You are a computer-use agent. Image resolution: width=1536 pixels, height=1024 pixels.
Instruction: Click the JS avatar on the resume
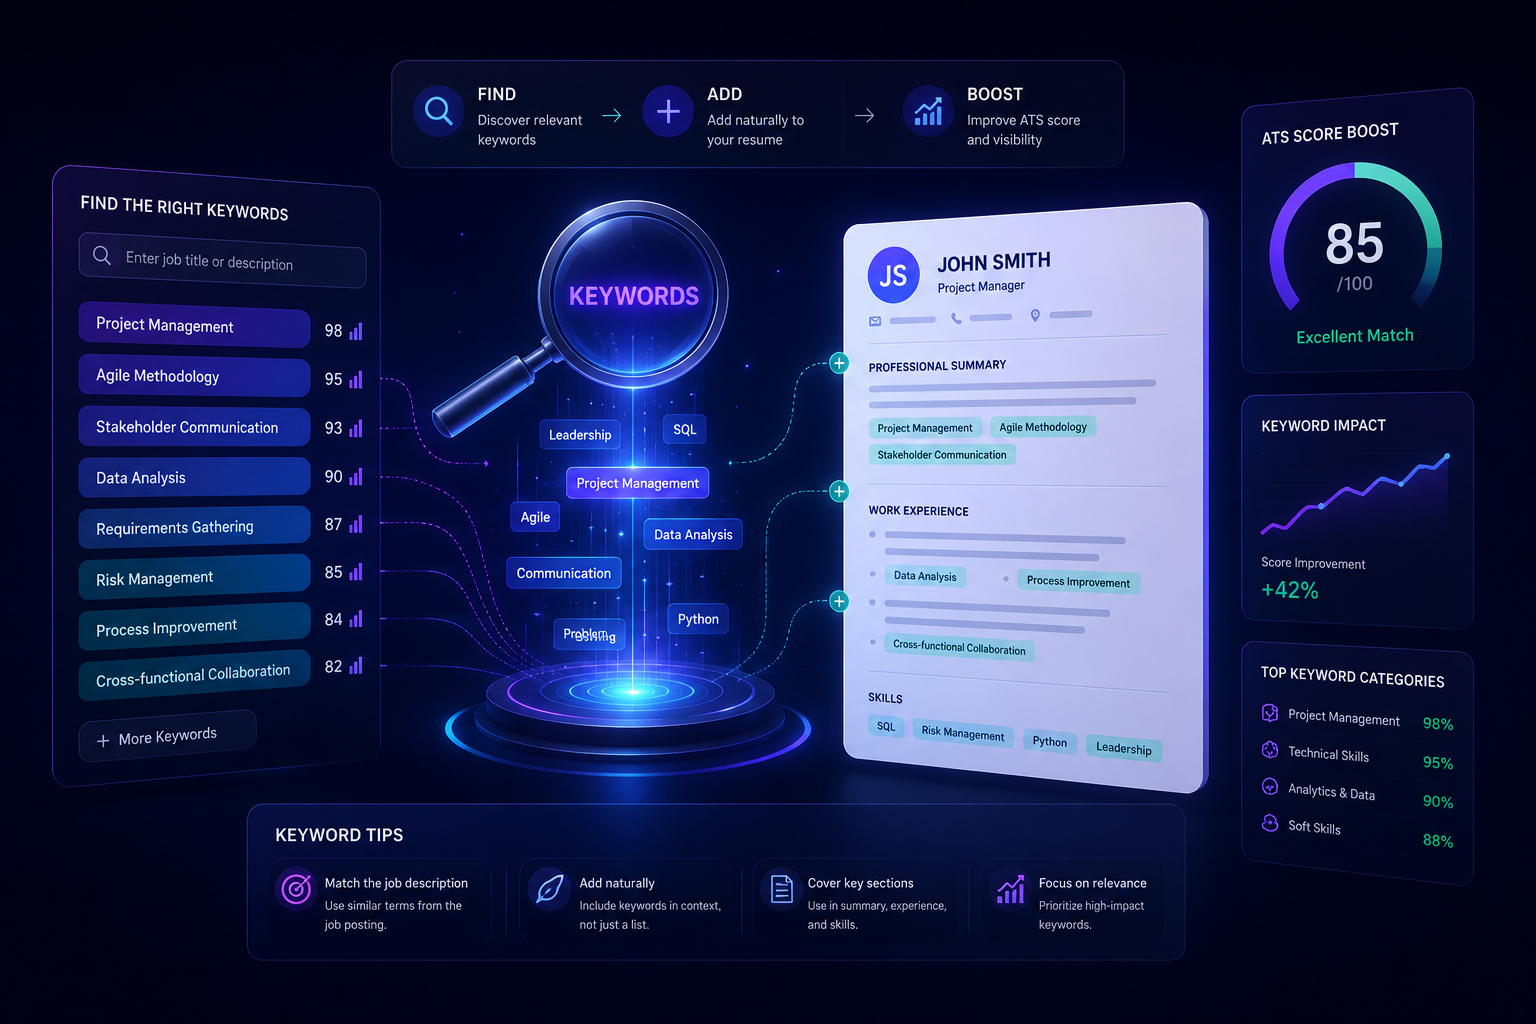point(893,275)
